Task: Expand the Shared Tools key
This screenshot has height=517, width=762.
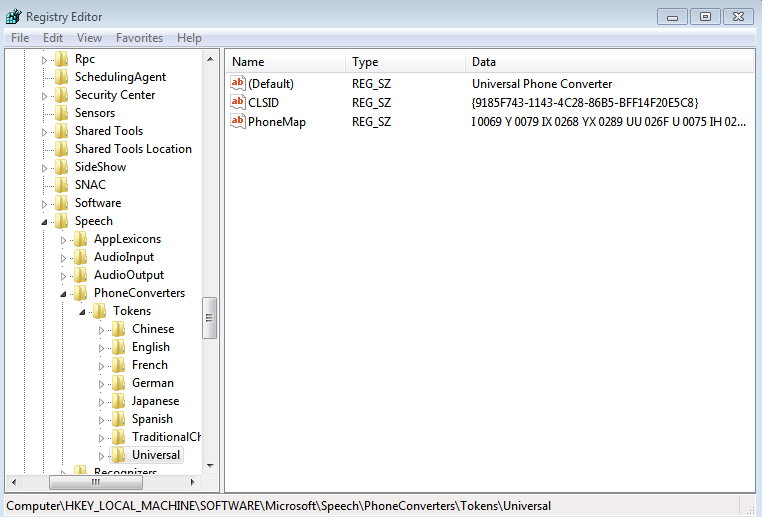Action: [44, 132]
